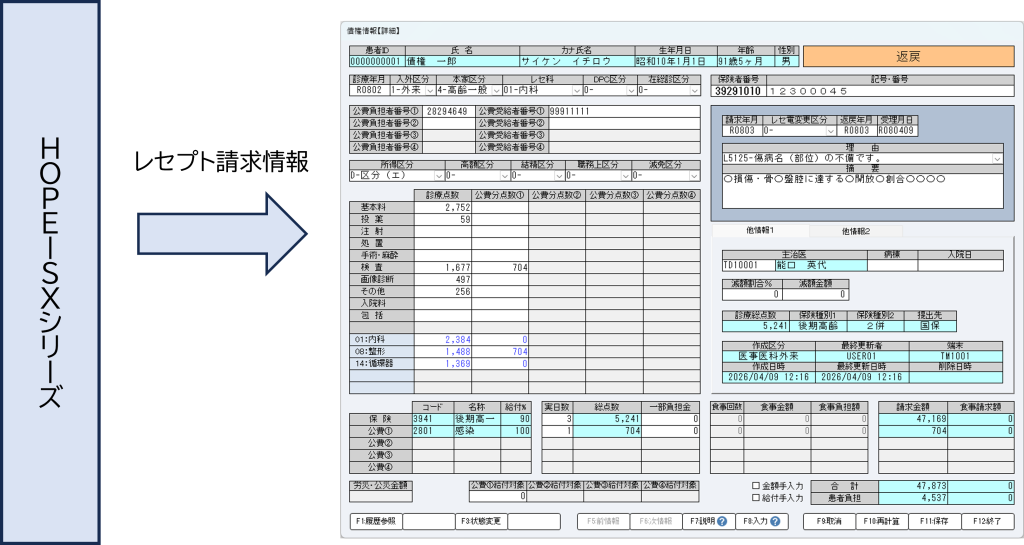This screenshot has height=545, width=1024.
Task: Click the F12:終了 button
Action: (x=987, y=522)
